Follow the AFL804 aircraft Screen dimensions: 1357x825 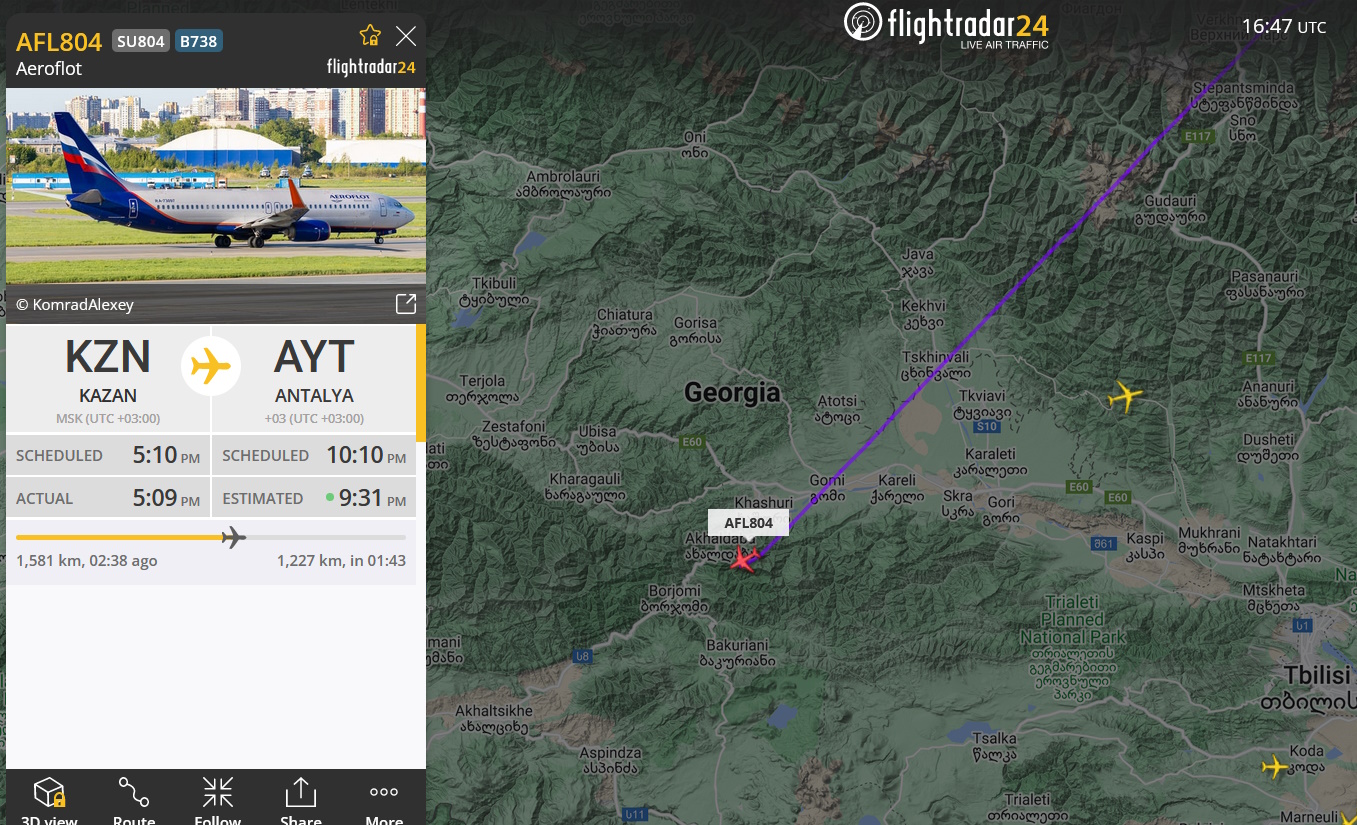click(x=218, y=799)
